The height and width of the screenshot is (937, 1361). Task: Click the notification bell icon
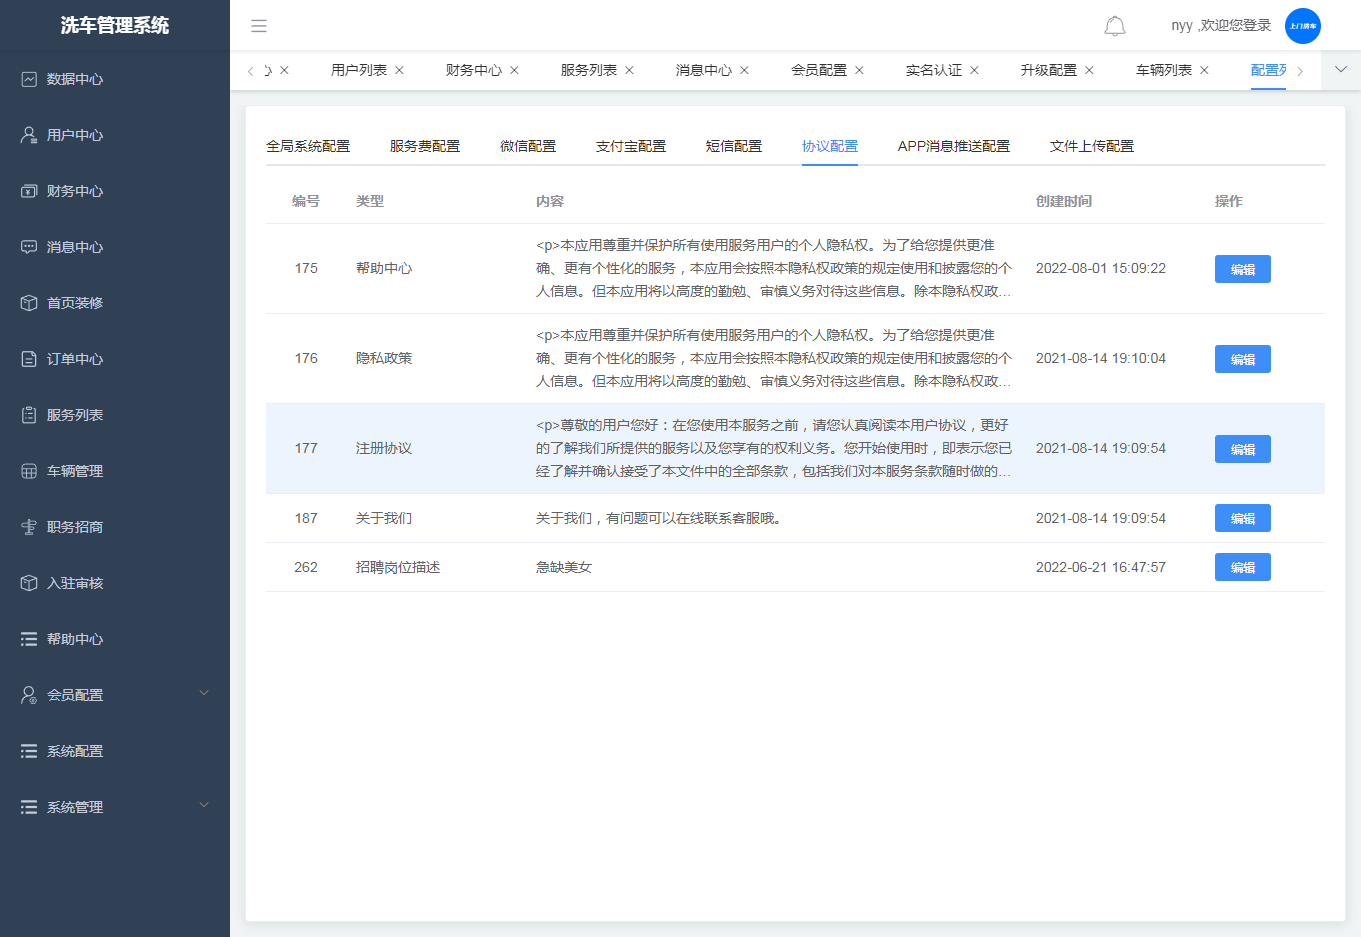(1114, 26)
